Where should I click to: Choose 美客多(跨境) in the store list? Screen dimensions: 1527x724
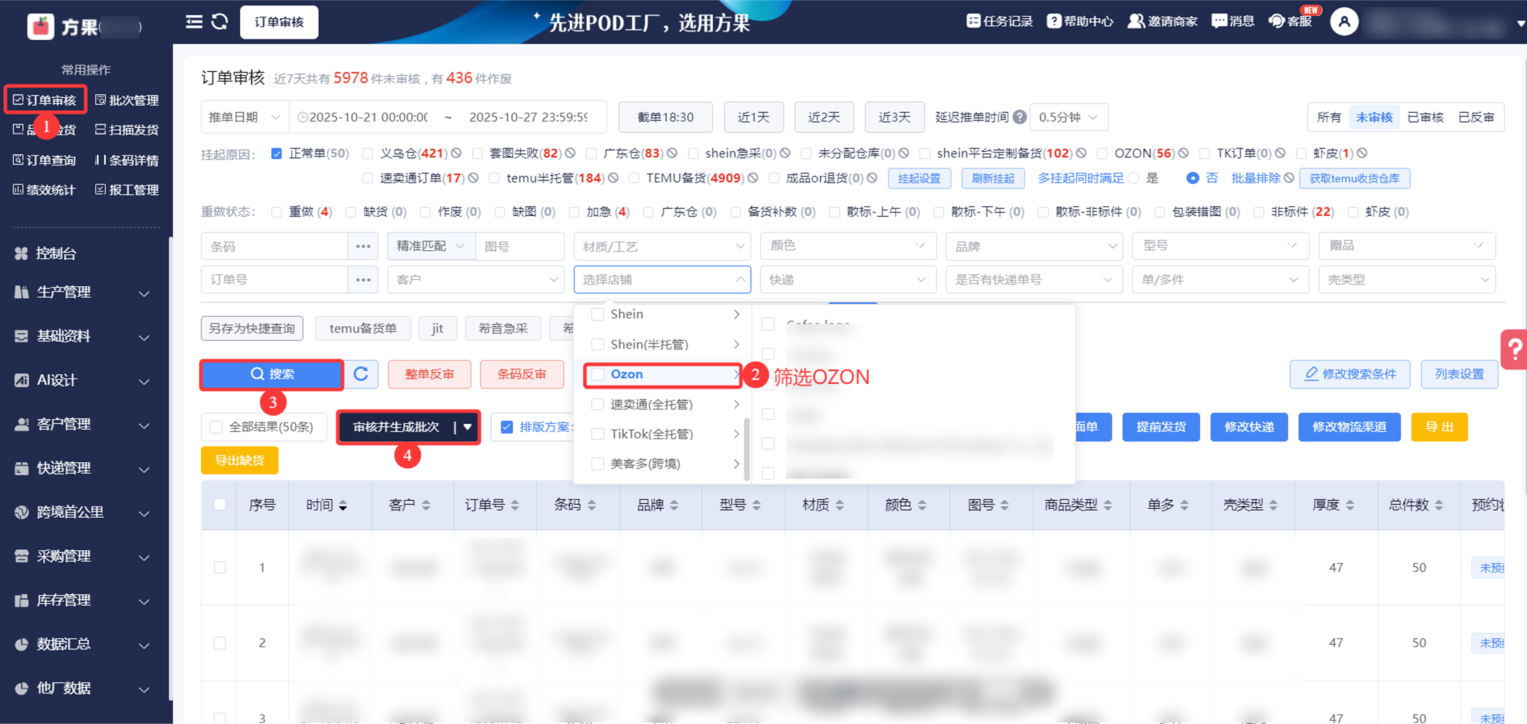pos(661,464)
